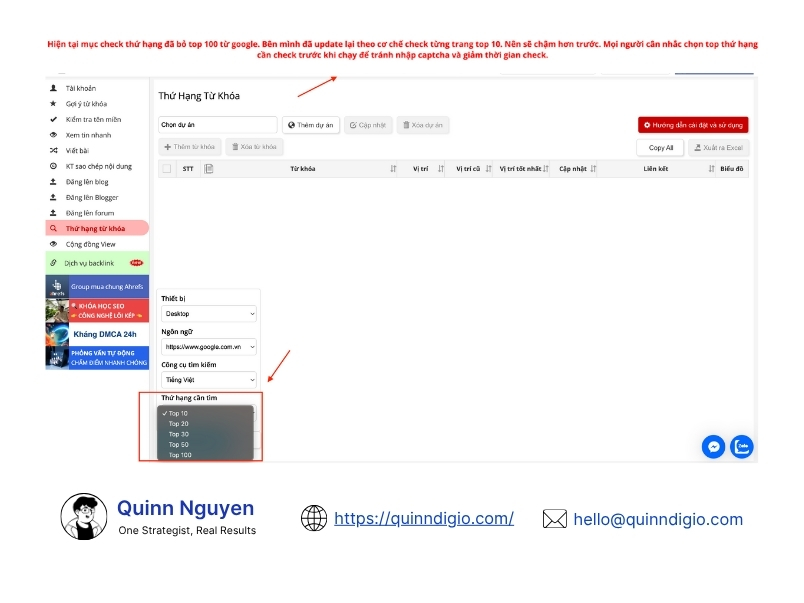Open the google.com.vn dropdown
This screenshot has height=603, width=804.
coord(209,347)
